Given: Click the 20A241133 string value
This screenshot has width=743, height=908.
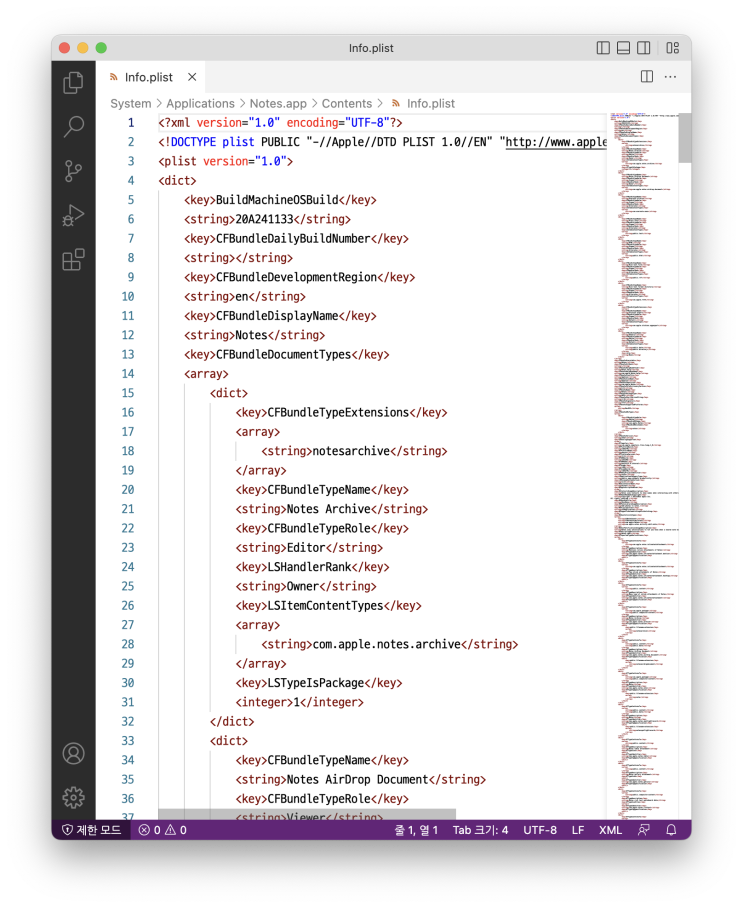Looking at the screenshot, I should point(264,219).
